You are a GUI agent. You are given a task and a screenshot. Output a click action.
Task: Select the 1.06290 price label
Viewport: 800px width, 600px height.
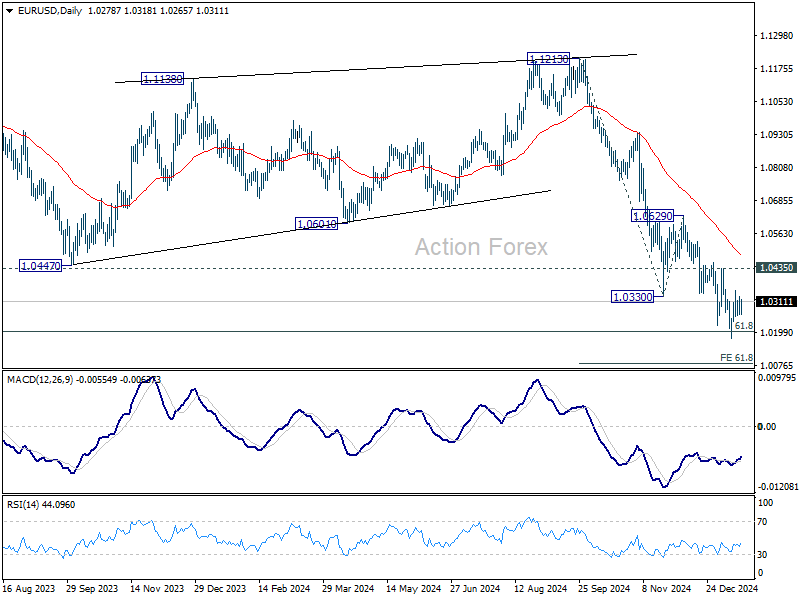[x=653, y=216]
